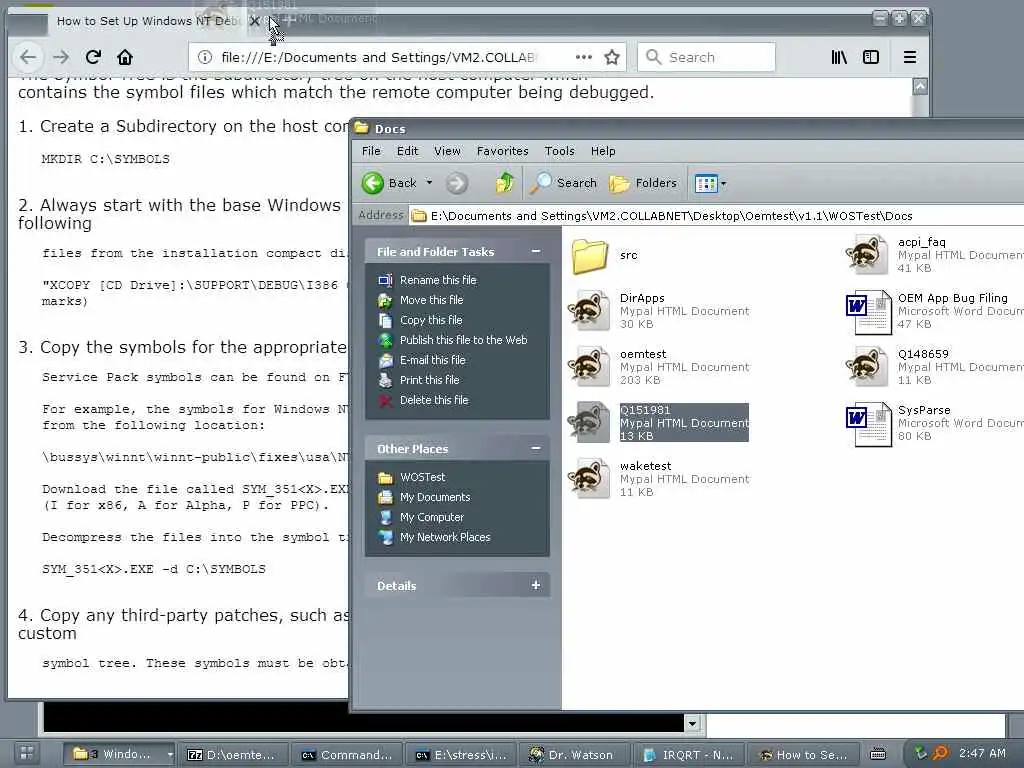Click the Explorer address path field
The height and width of the screenshot is (768, 1024).
pyautogui.click(x=718, y=216)
